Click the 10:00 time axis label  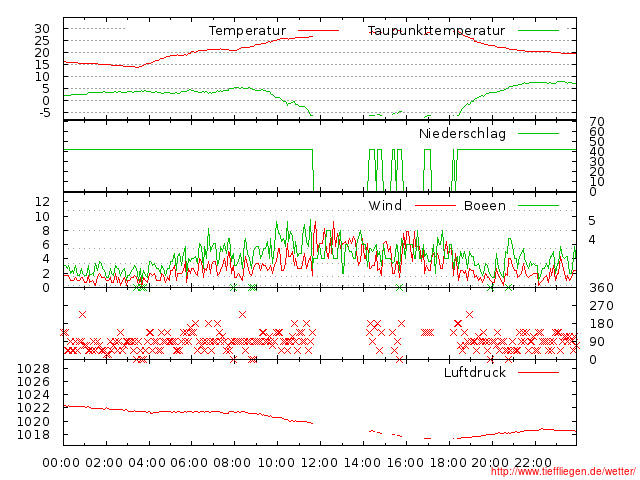[276, 462]
